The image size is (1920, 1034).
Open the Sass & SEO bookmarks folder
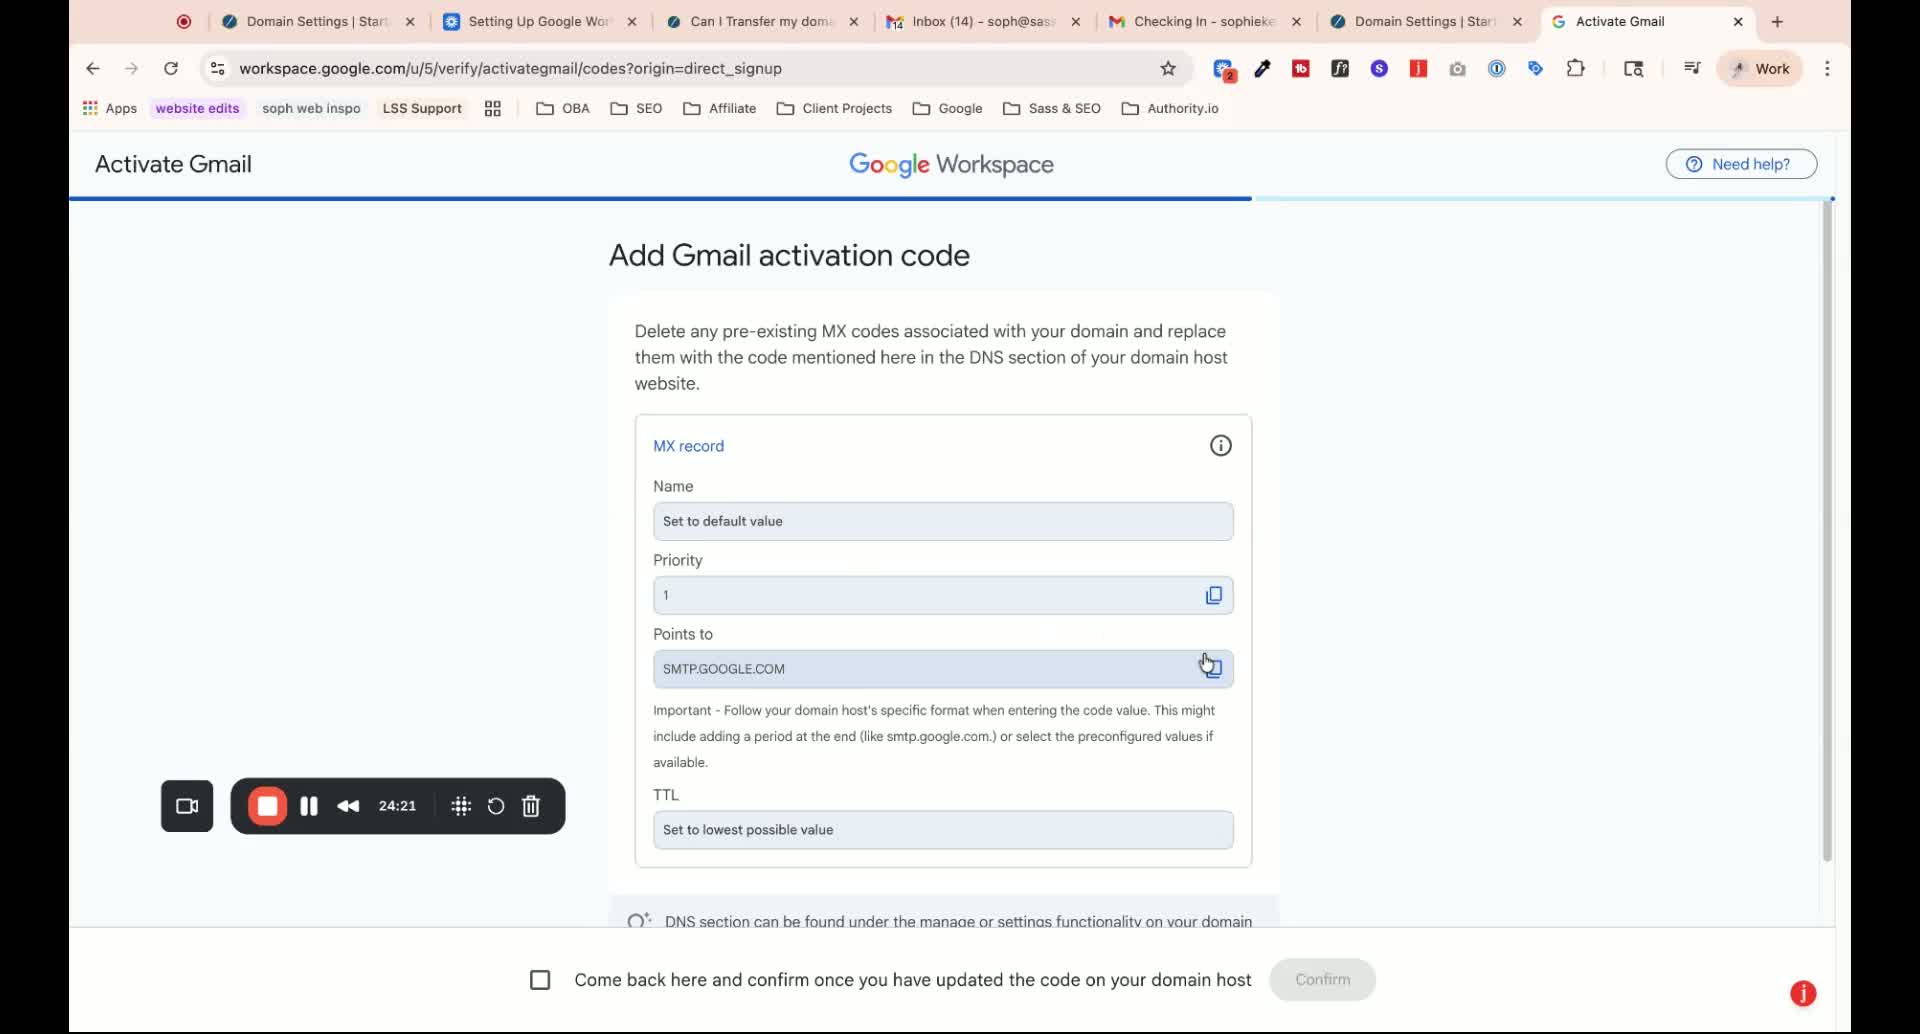tap(1051, 108)
